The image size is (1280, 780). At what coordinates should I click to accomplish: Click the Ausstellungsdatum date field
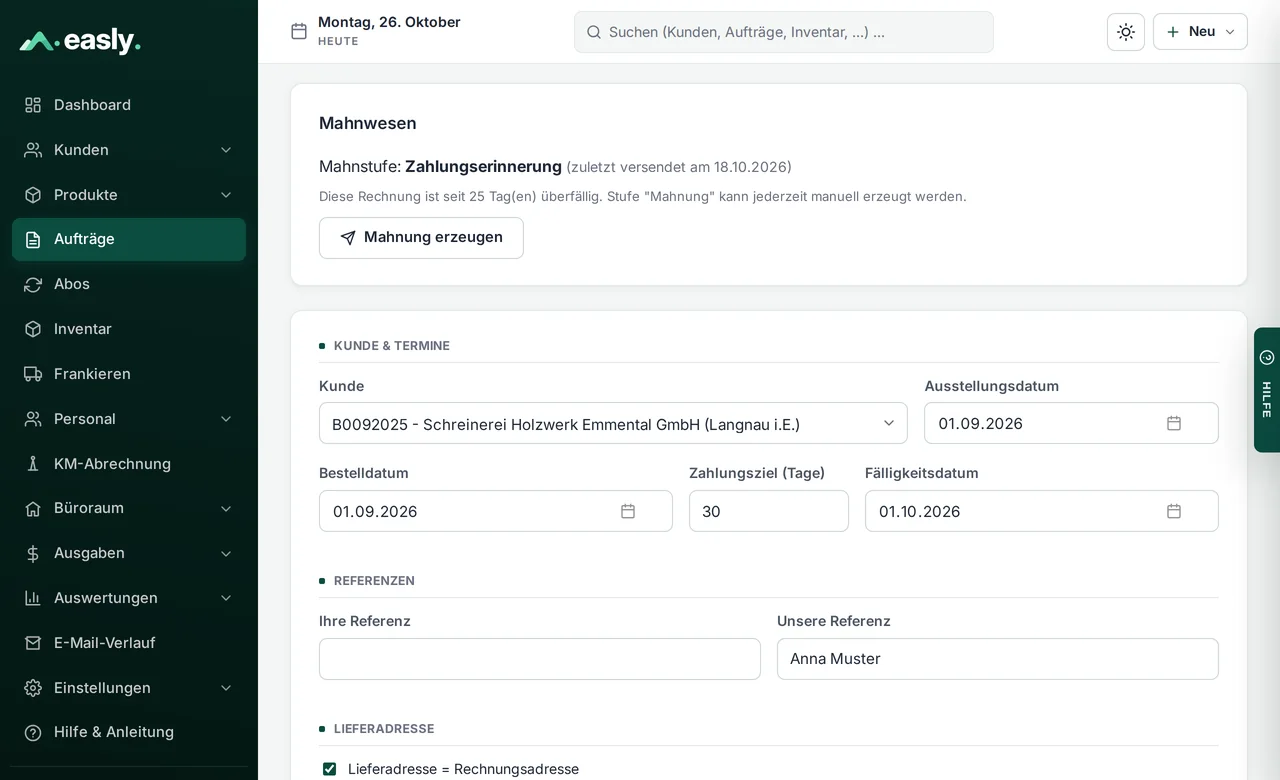tap(1071, 423)
